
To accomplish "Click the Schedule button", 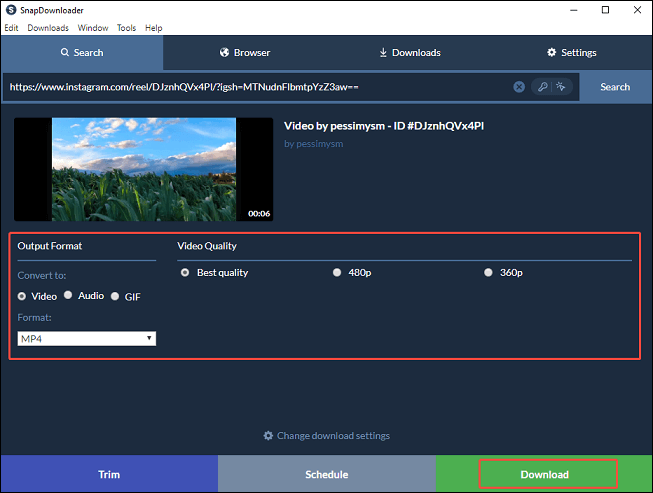I will coord(326,474).
